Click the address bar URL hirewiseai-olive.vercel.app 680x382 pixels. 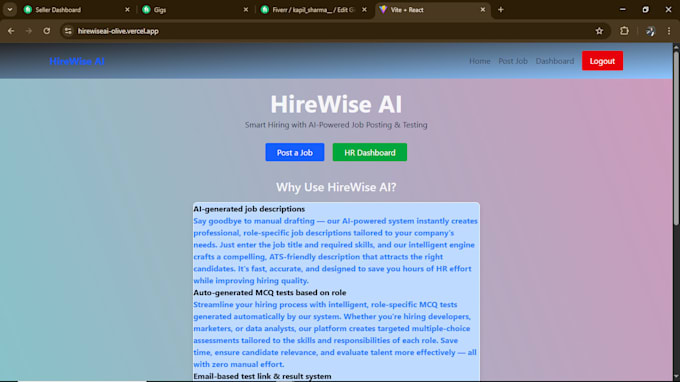[118, 31]
